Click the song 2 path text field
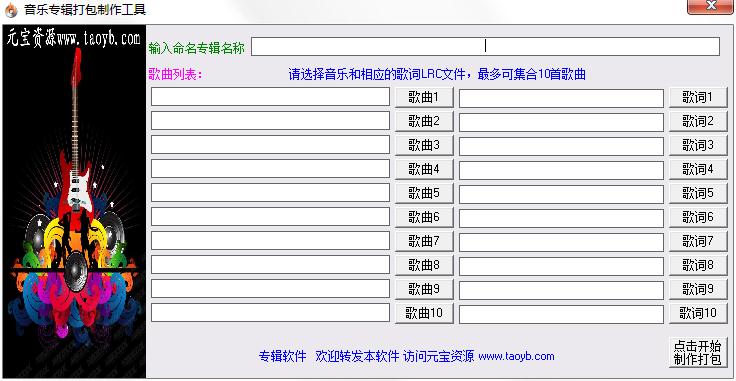The width and height of the screenshot is (736, 381). 270,121
